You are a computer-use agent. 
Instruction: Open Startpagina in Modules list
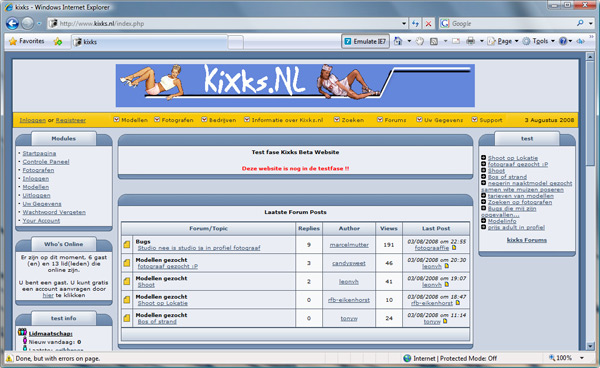[x=39, y=153]
